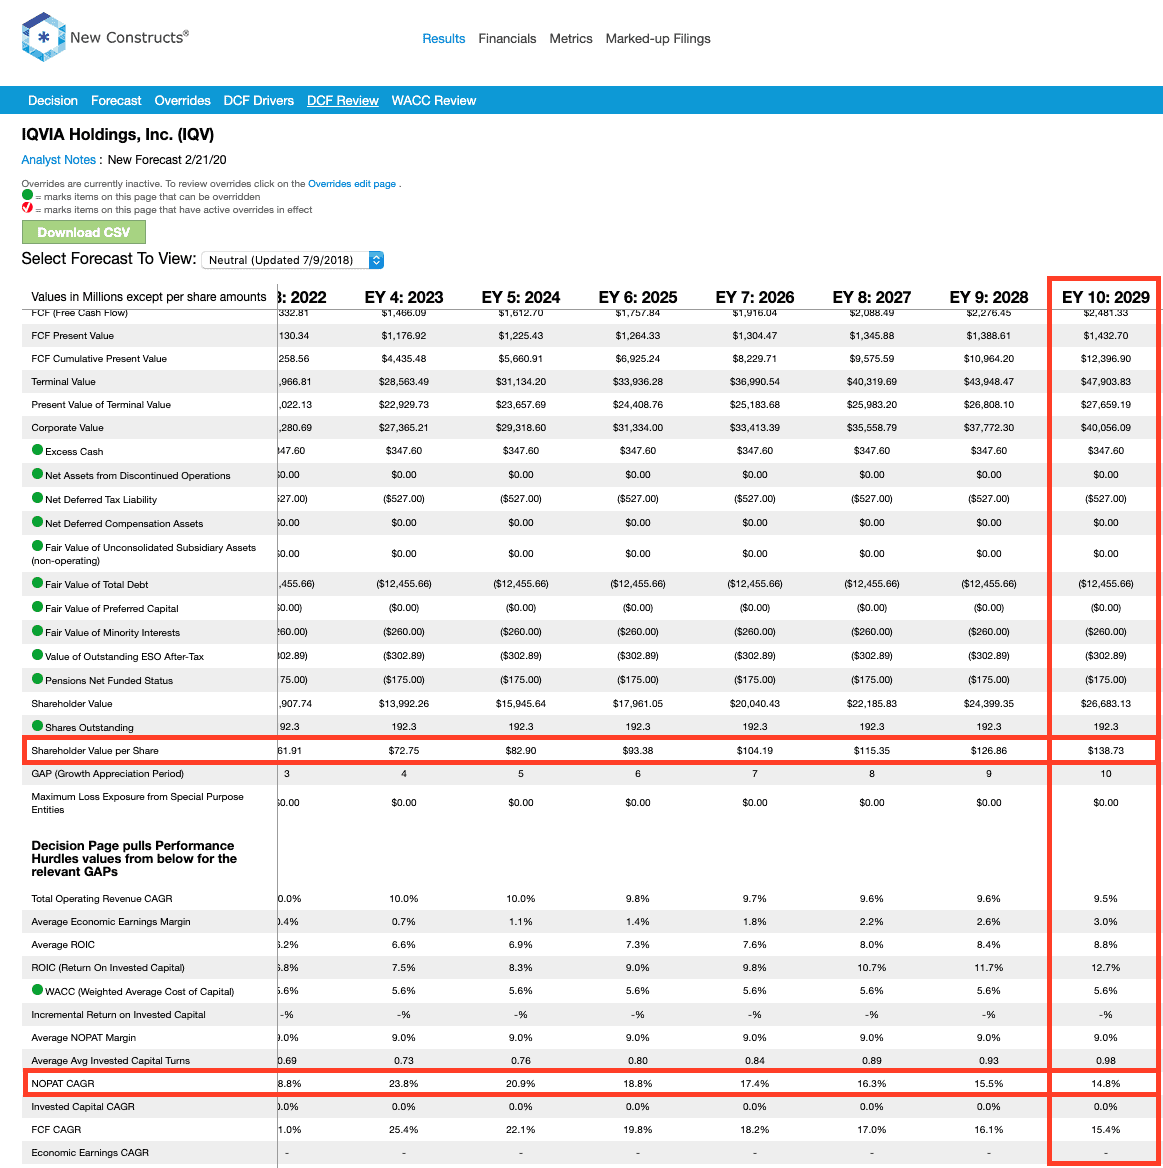Click green dot beside Fair Value of Minority Interests
1163x1168 pixels.
[37, 631]
